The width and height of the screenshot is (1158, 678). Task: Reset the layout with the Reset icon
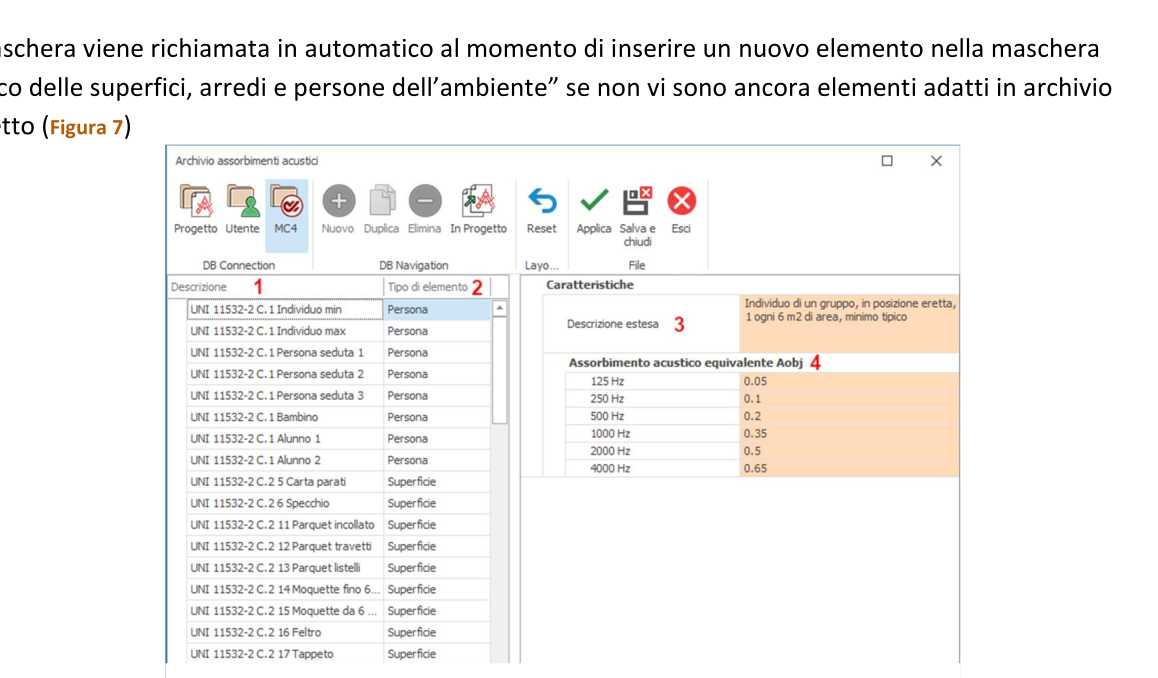point(541,201)
